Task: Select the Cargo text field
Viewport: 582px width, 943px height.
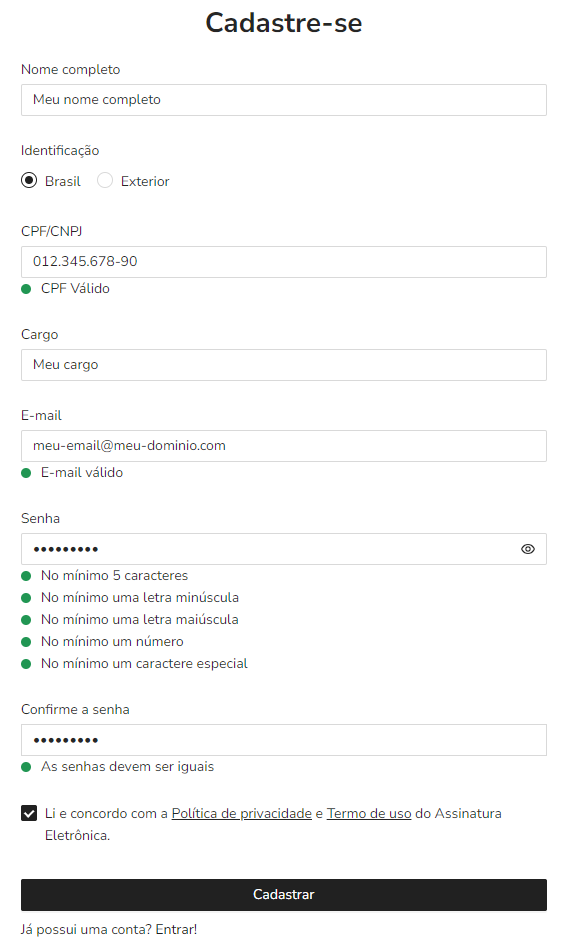Action: 284,365
